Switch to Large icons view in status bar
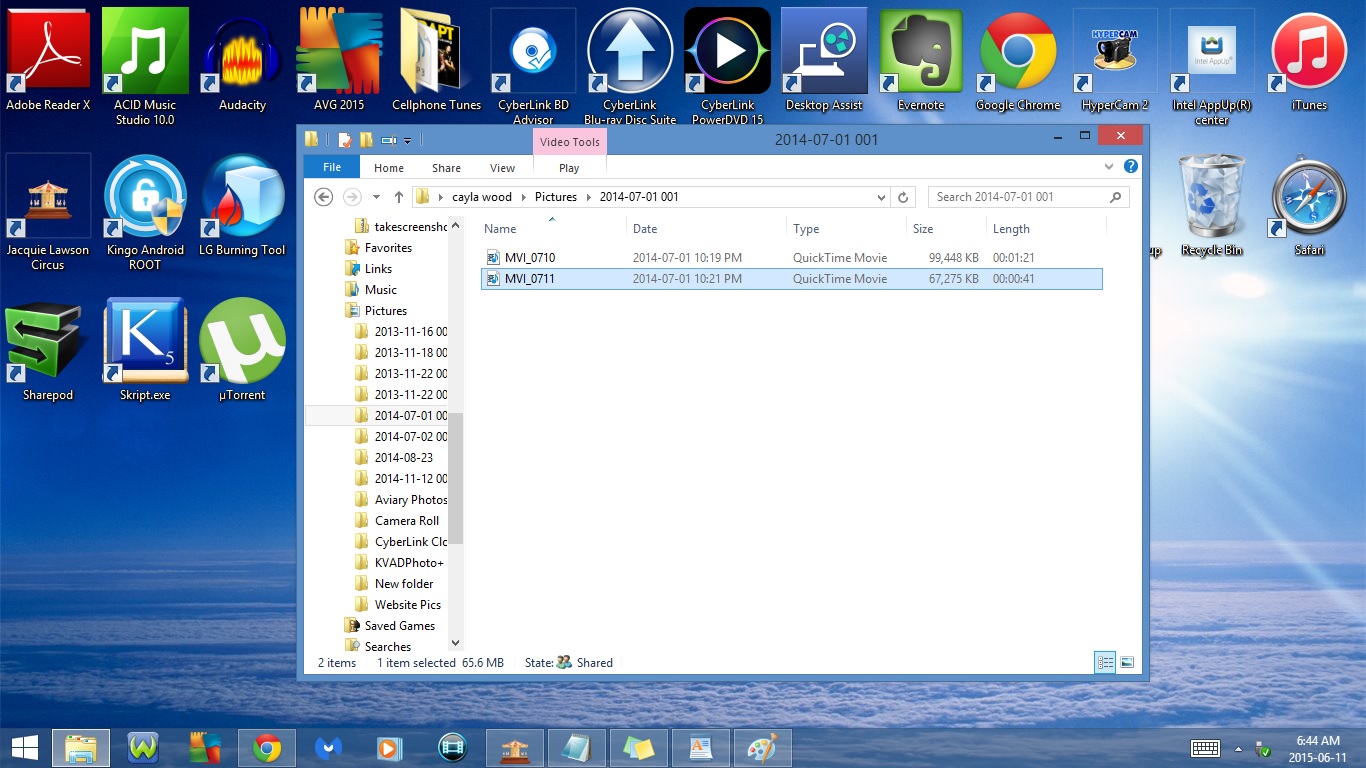This screenshot has height=768, width=1366. click(1127, 662)
